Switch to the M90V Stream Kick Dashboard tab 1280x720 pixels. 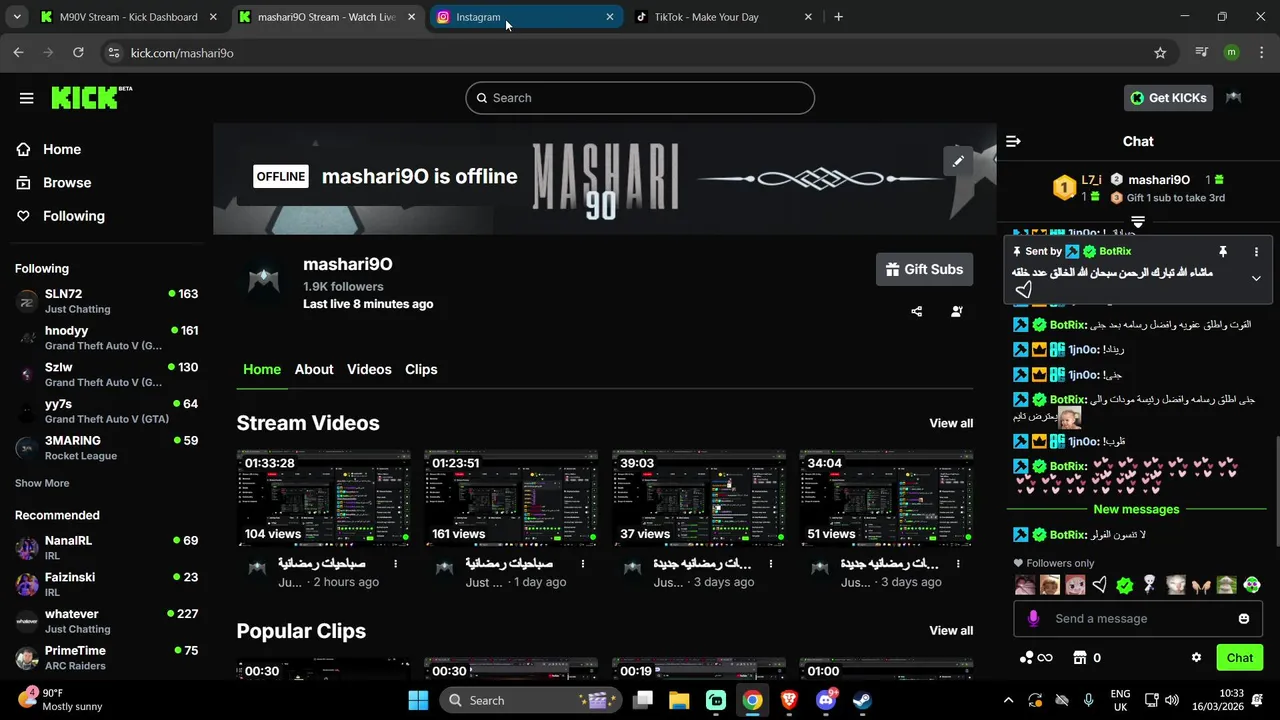point(129,17)
